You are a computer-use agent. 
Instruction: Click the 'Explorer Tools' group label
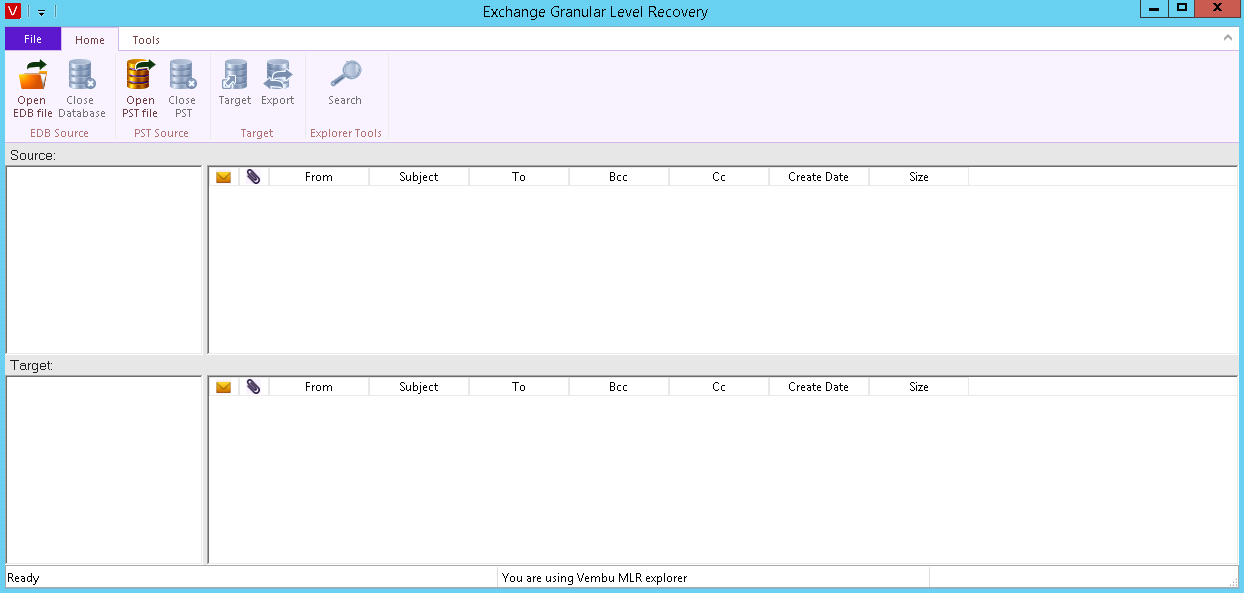point(346,133)
